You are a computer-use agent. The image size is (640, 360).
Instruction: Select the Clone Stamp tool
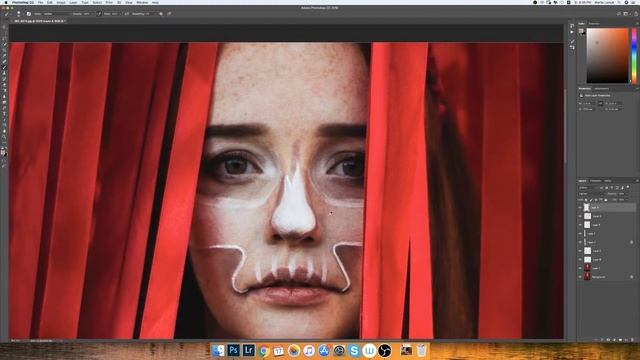(x=4, y=73)
